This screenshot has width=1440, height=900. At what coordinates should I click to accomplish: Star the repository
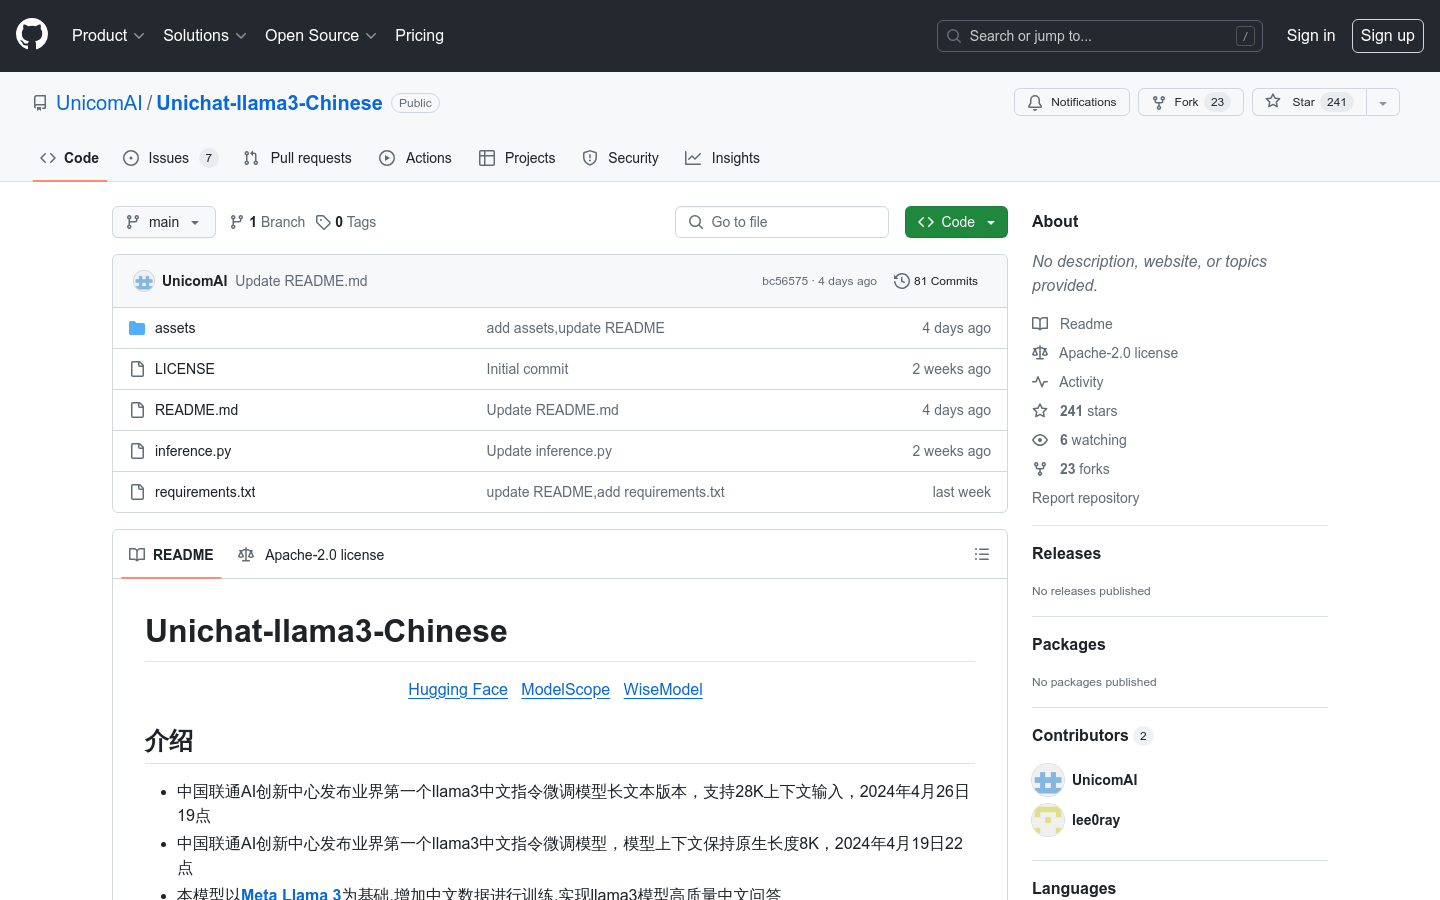click(1309, 102)
